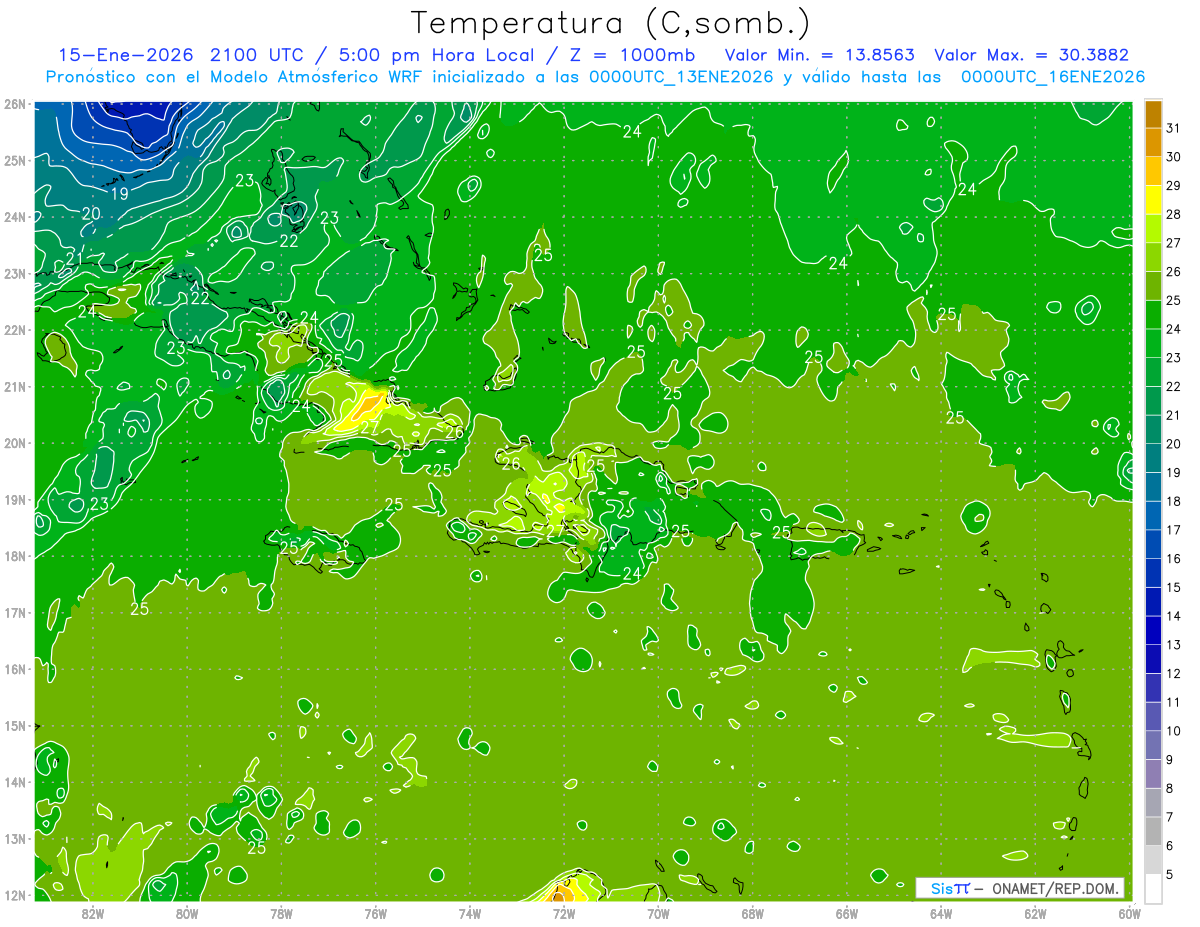This screenshot has width=1200, height=927.
Task: Click the 0000UTC_16ENE2026 valid-until text
Action: (1053, 77)
